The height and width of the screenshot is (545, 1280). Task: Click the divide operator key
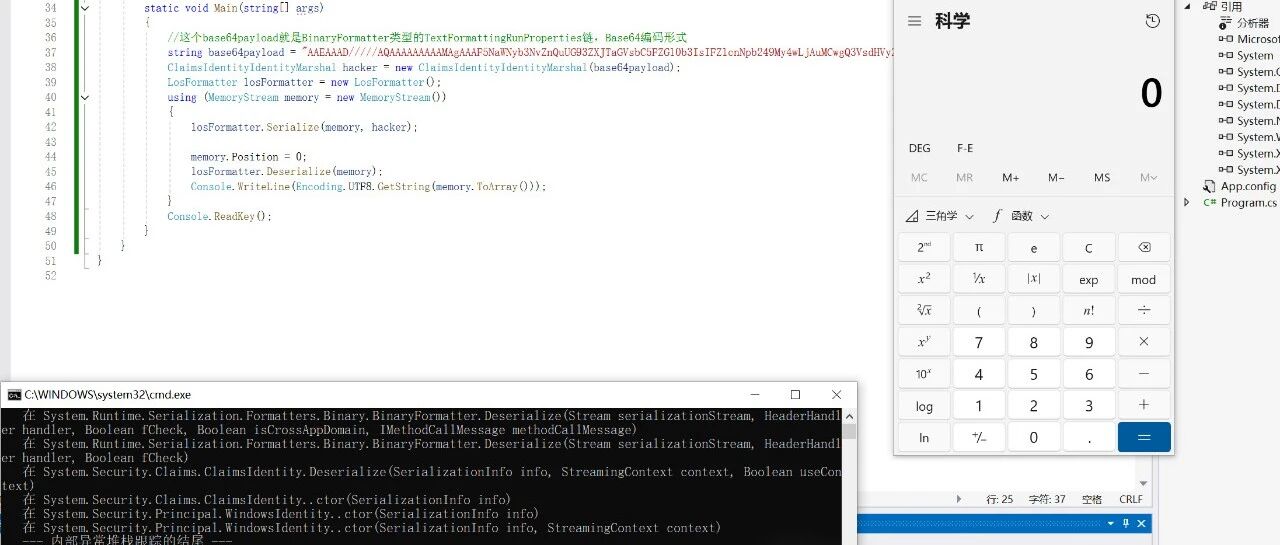point(1144,311)
